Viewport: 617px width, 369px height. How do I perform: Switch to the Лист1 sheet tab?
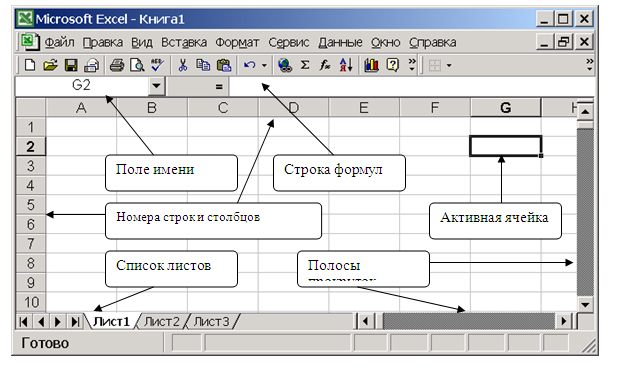coord(112,322)
